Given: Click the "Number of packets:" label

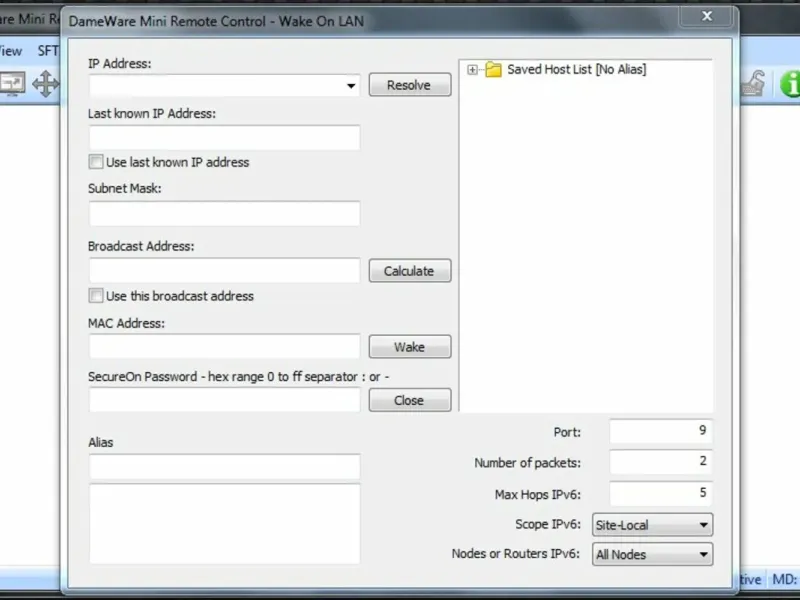Looking at the screenshot, I should tap(528, 463).
